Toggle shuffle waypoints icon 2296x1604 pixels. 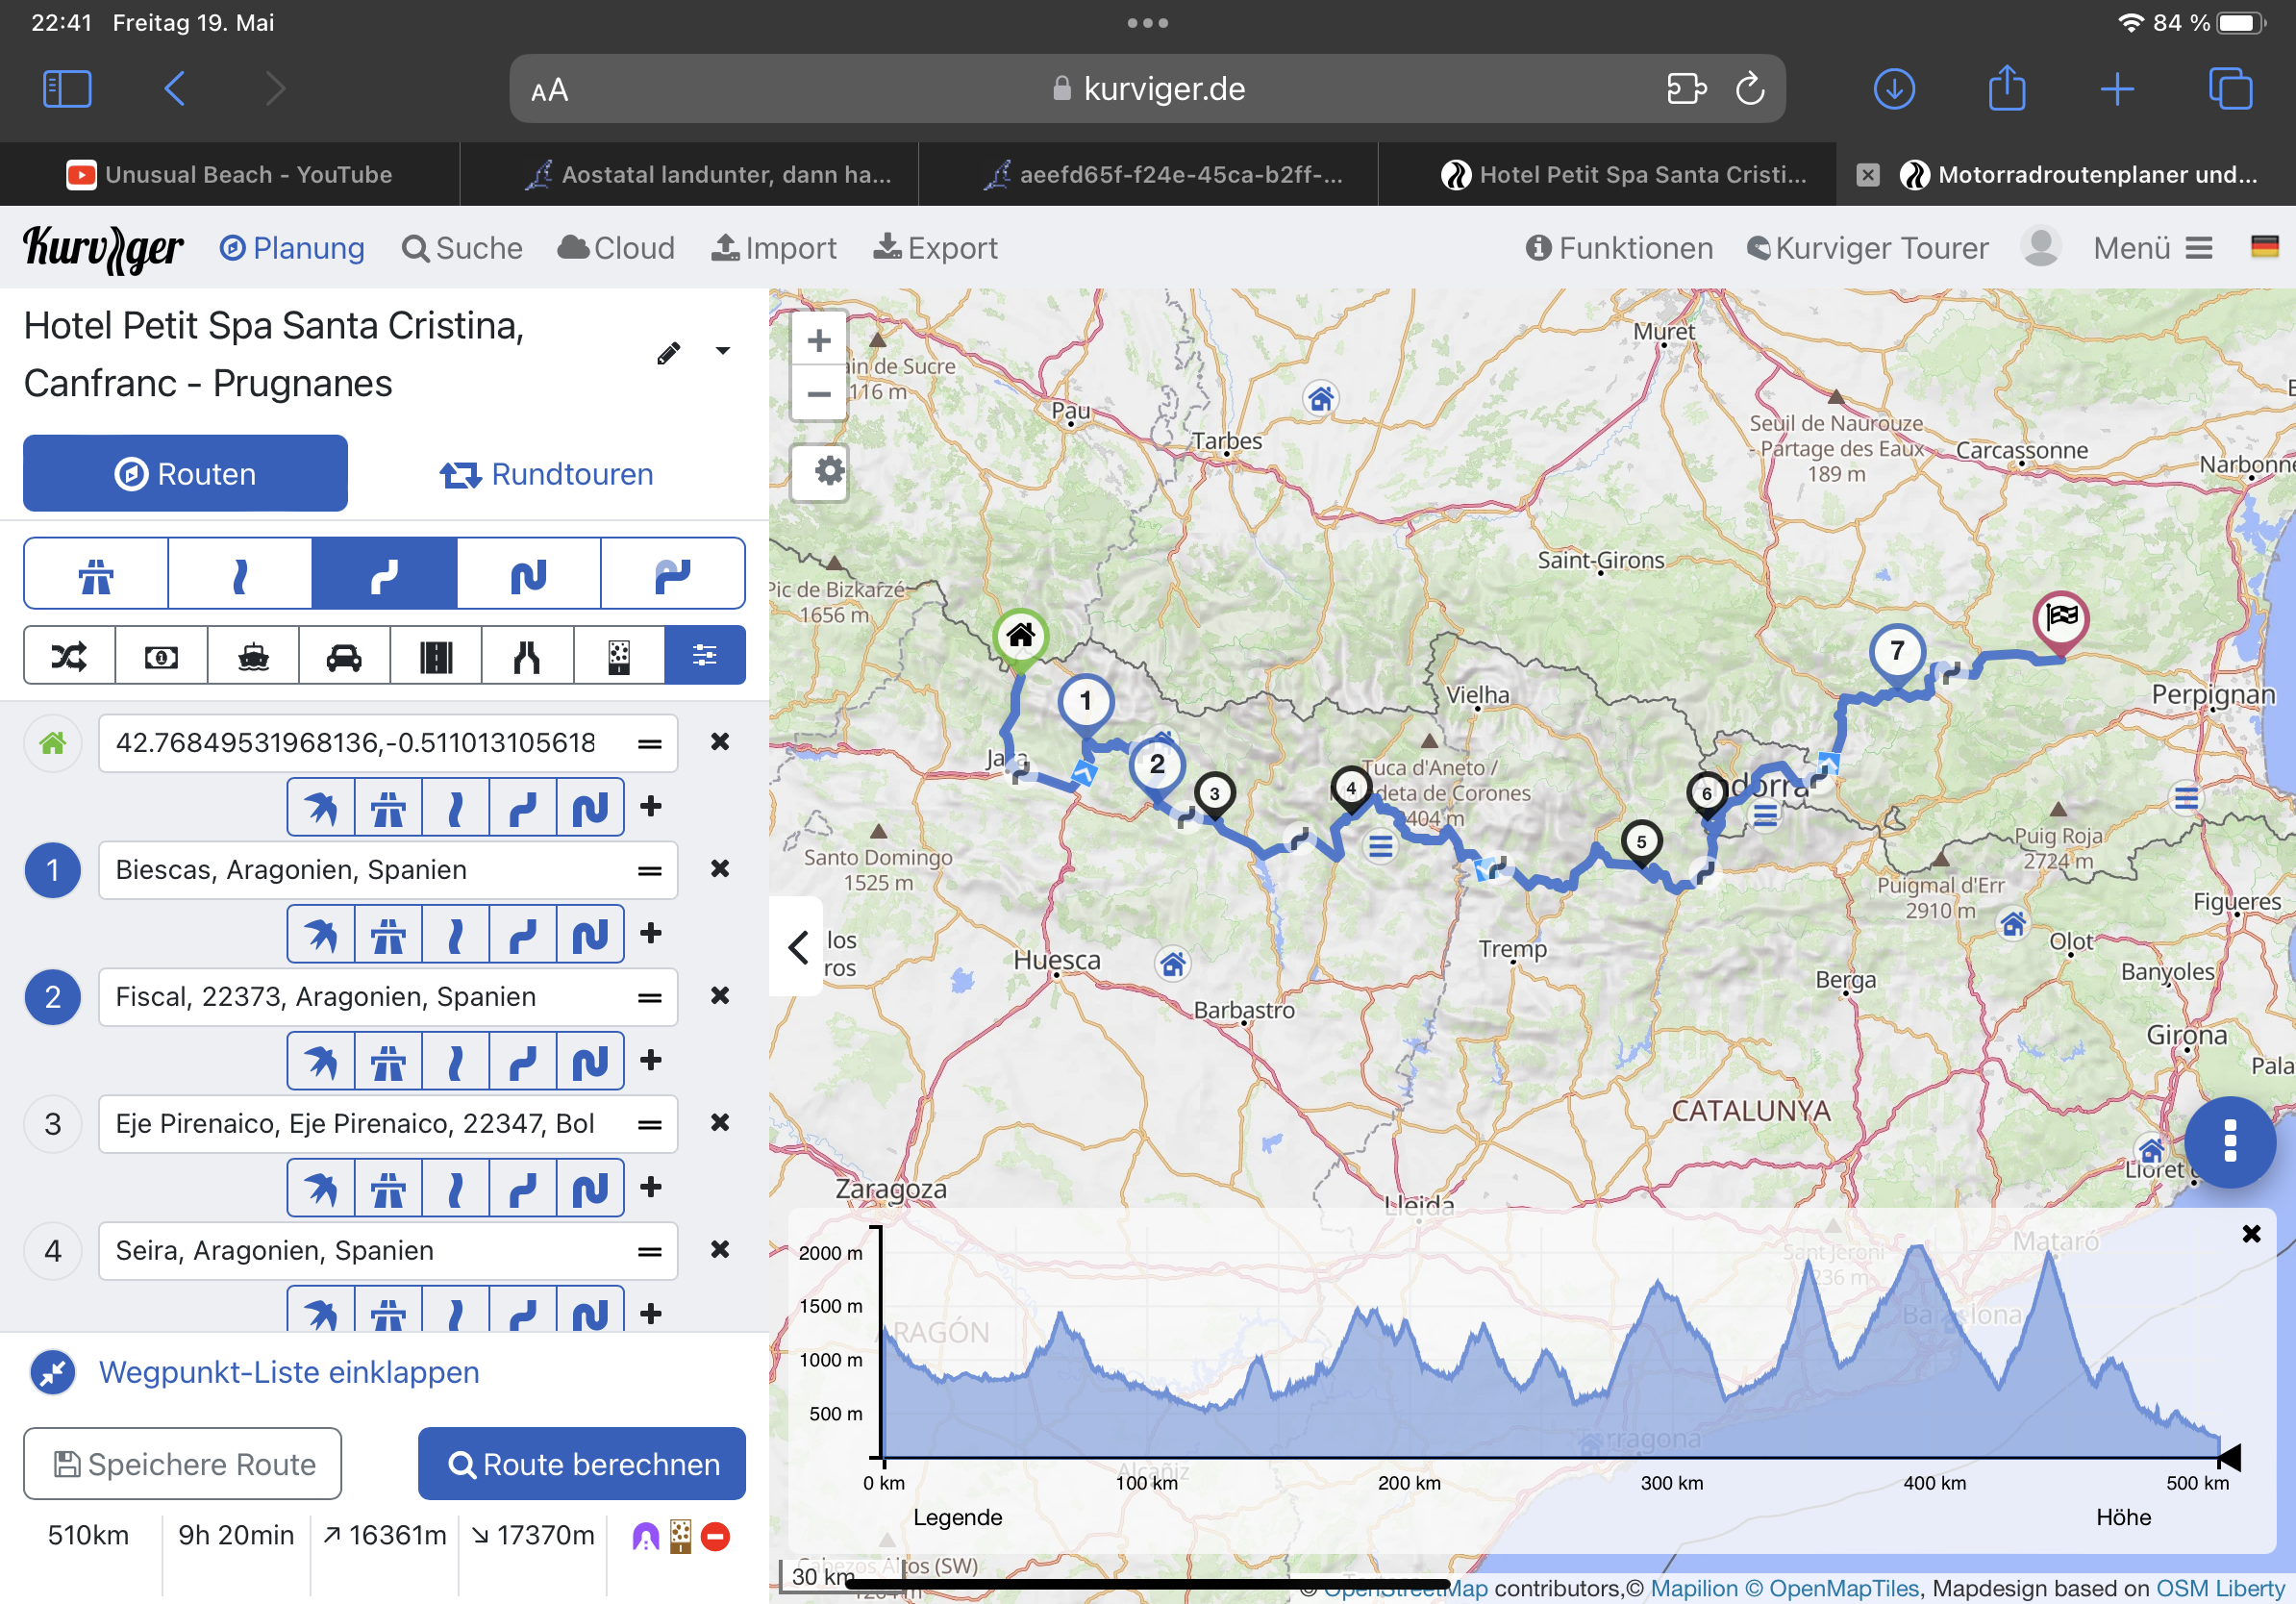[x=69, y=656]
